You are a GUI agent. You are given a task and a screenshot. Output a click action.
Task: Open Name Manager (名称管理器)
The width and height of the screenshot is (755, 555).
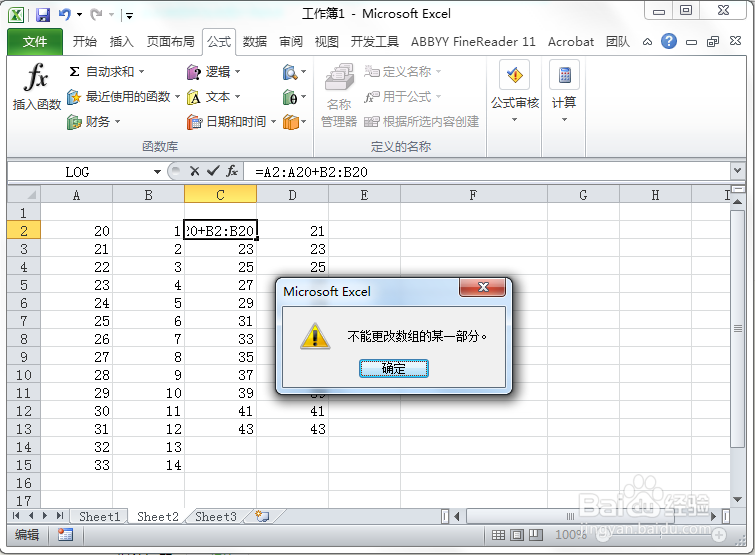[339, 95]
